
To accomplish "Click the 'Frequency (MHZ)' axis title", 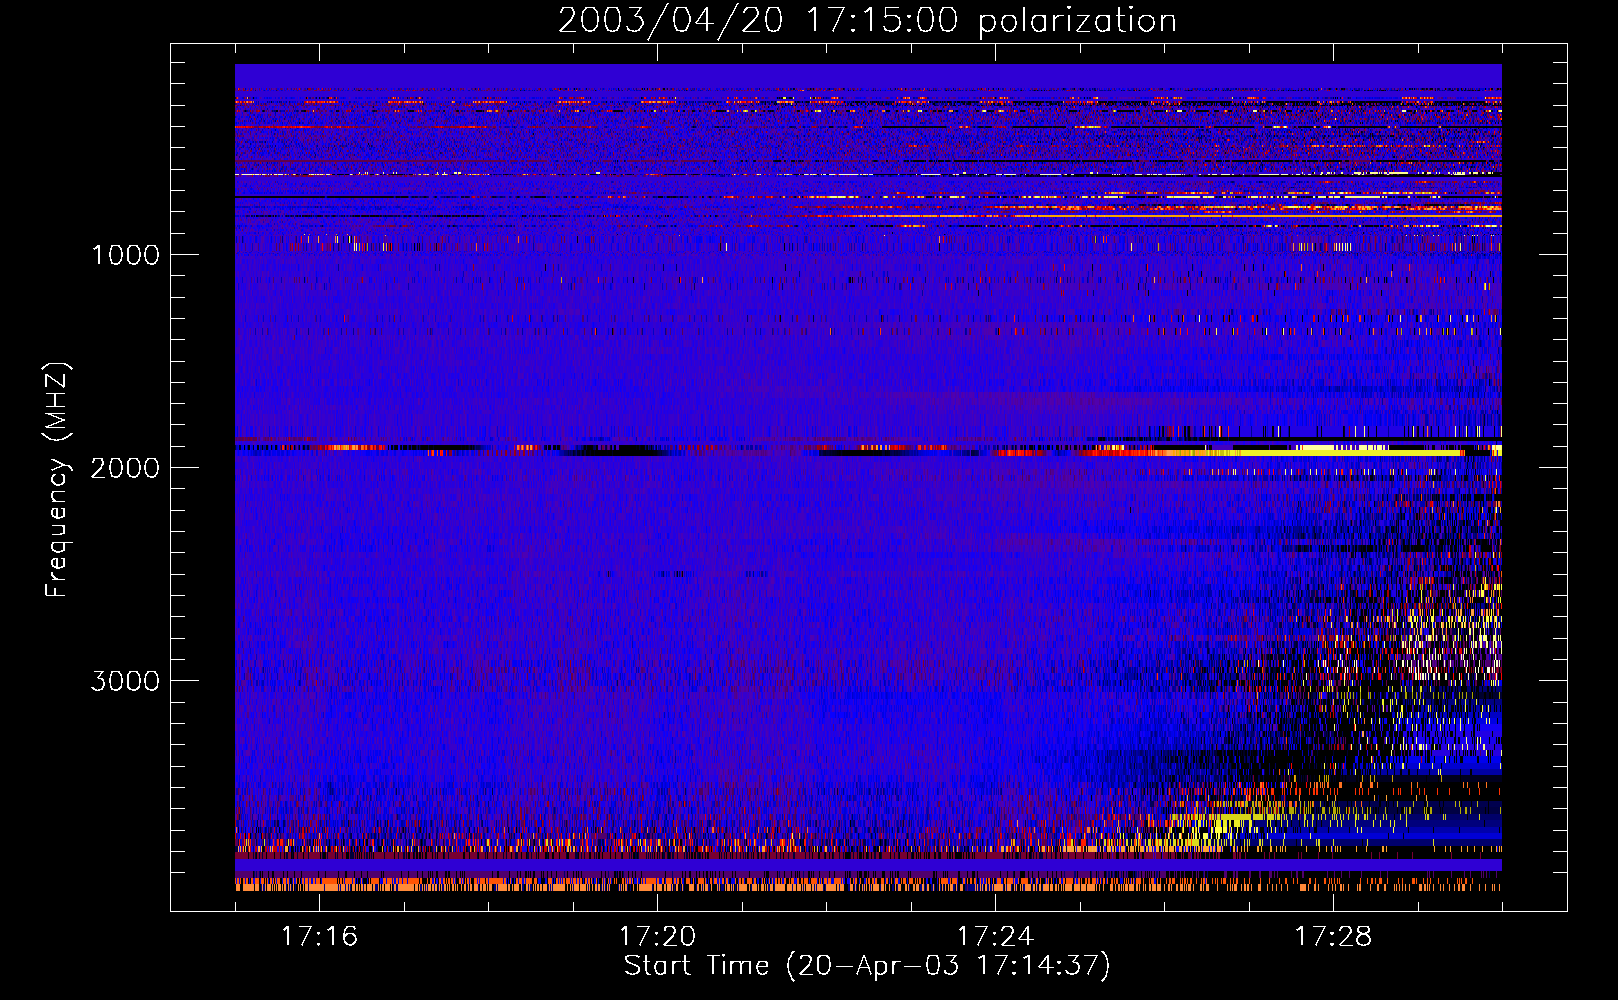I will tap(57, 480).
